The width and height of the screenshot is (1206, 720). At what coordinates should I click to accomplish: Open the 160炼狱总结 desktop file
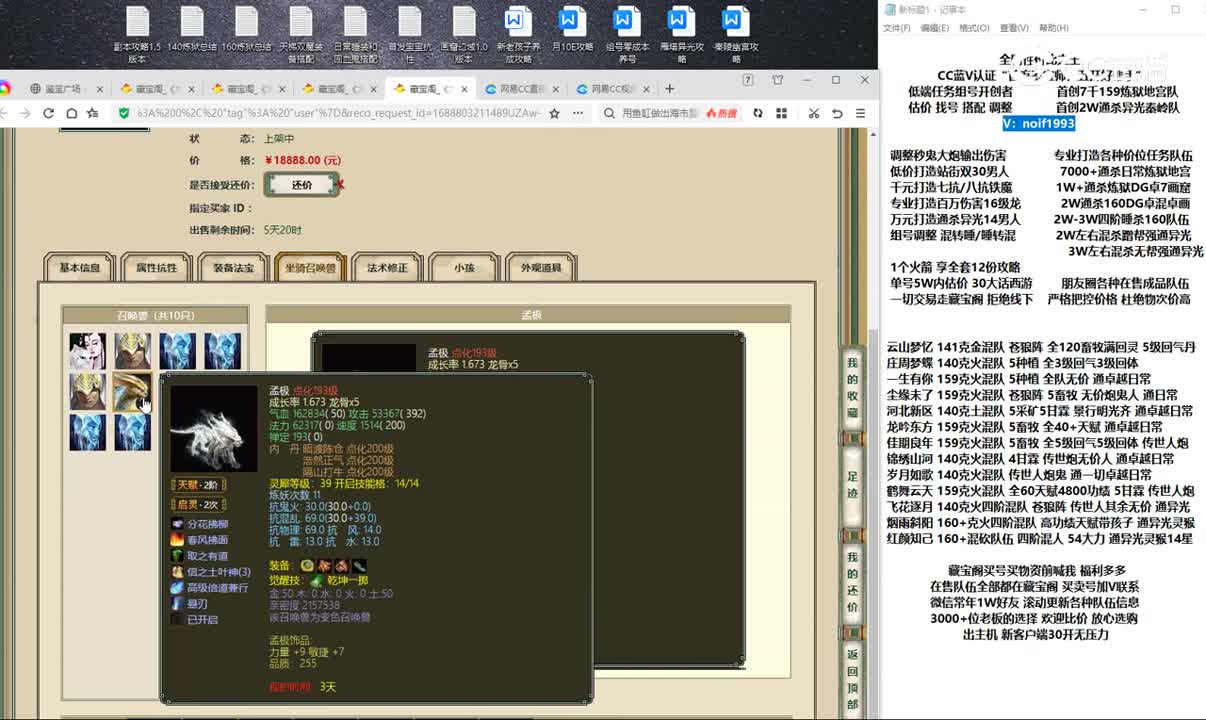point(246,31)
